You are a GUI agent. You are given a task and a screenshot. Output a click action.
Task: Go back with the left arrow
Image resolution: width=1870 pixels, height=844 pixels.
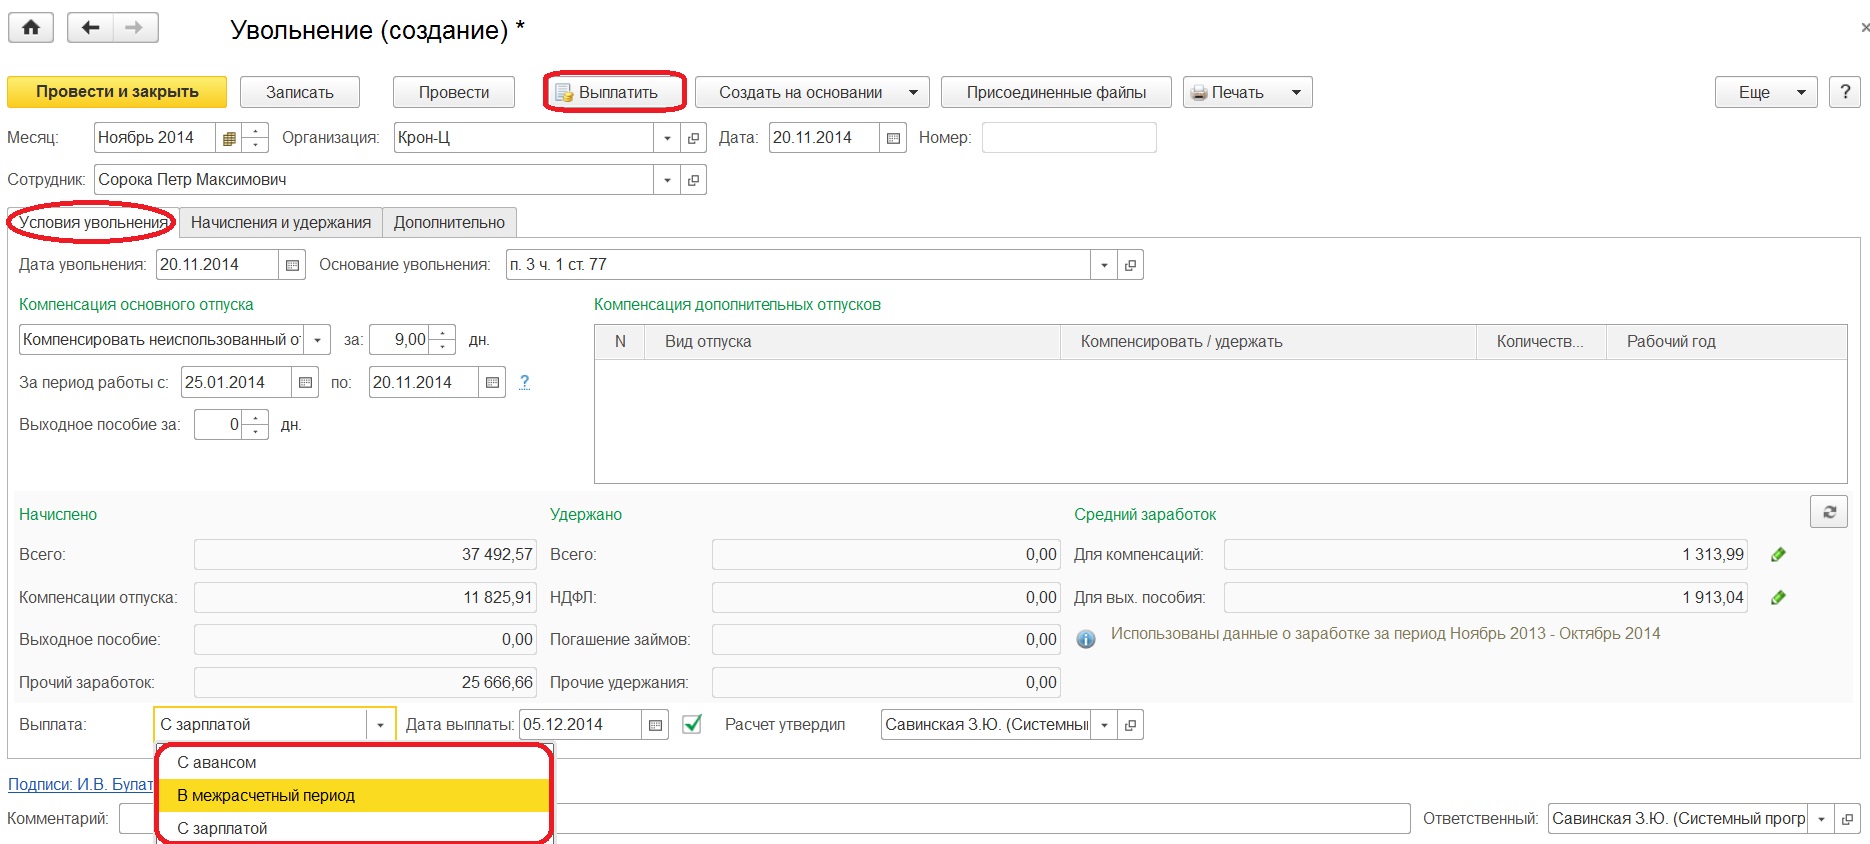(x=90, y=28)
